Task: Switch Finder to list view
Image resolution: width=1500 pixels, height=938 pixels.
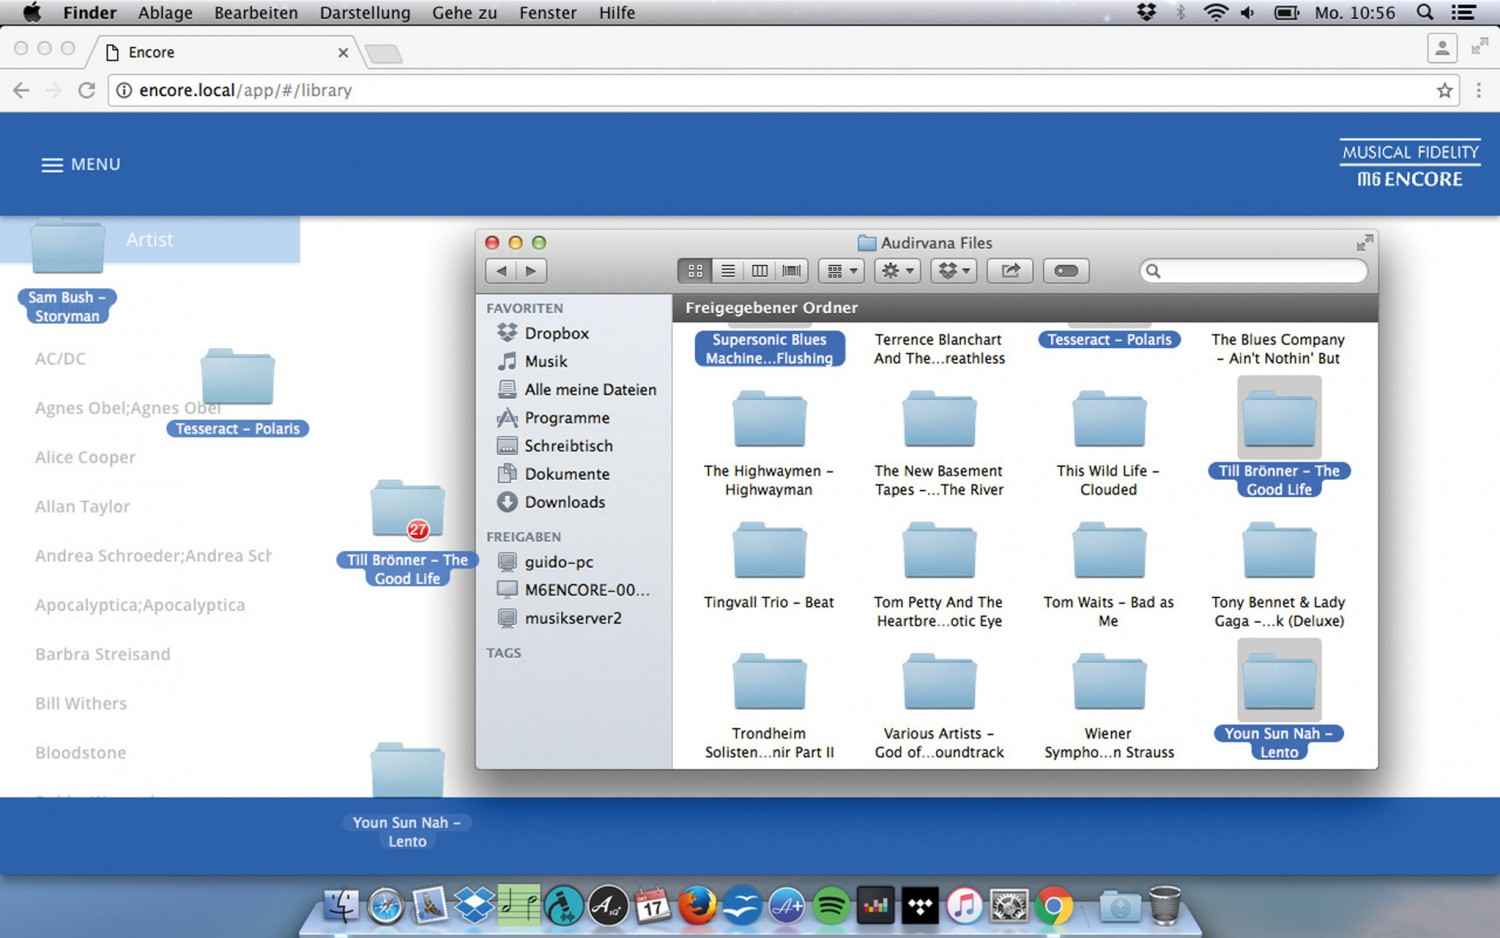Action: click(728, 270)
